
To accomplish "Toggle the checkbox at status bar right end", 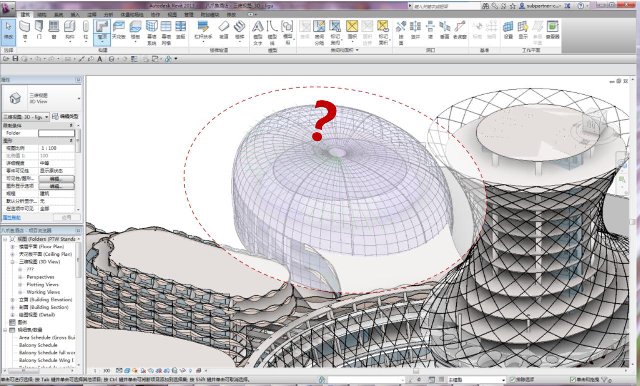I will point(573,380).
